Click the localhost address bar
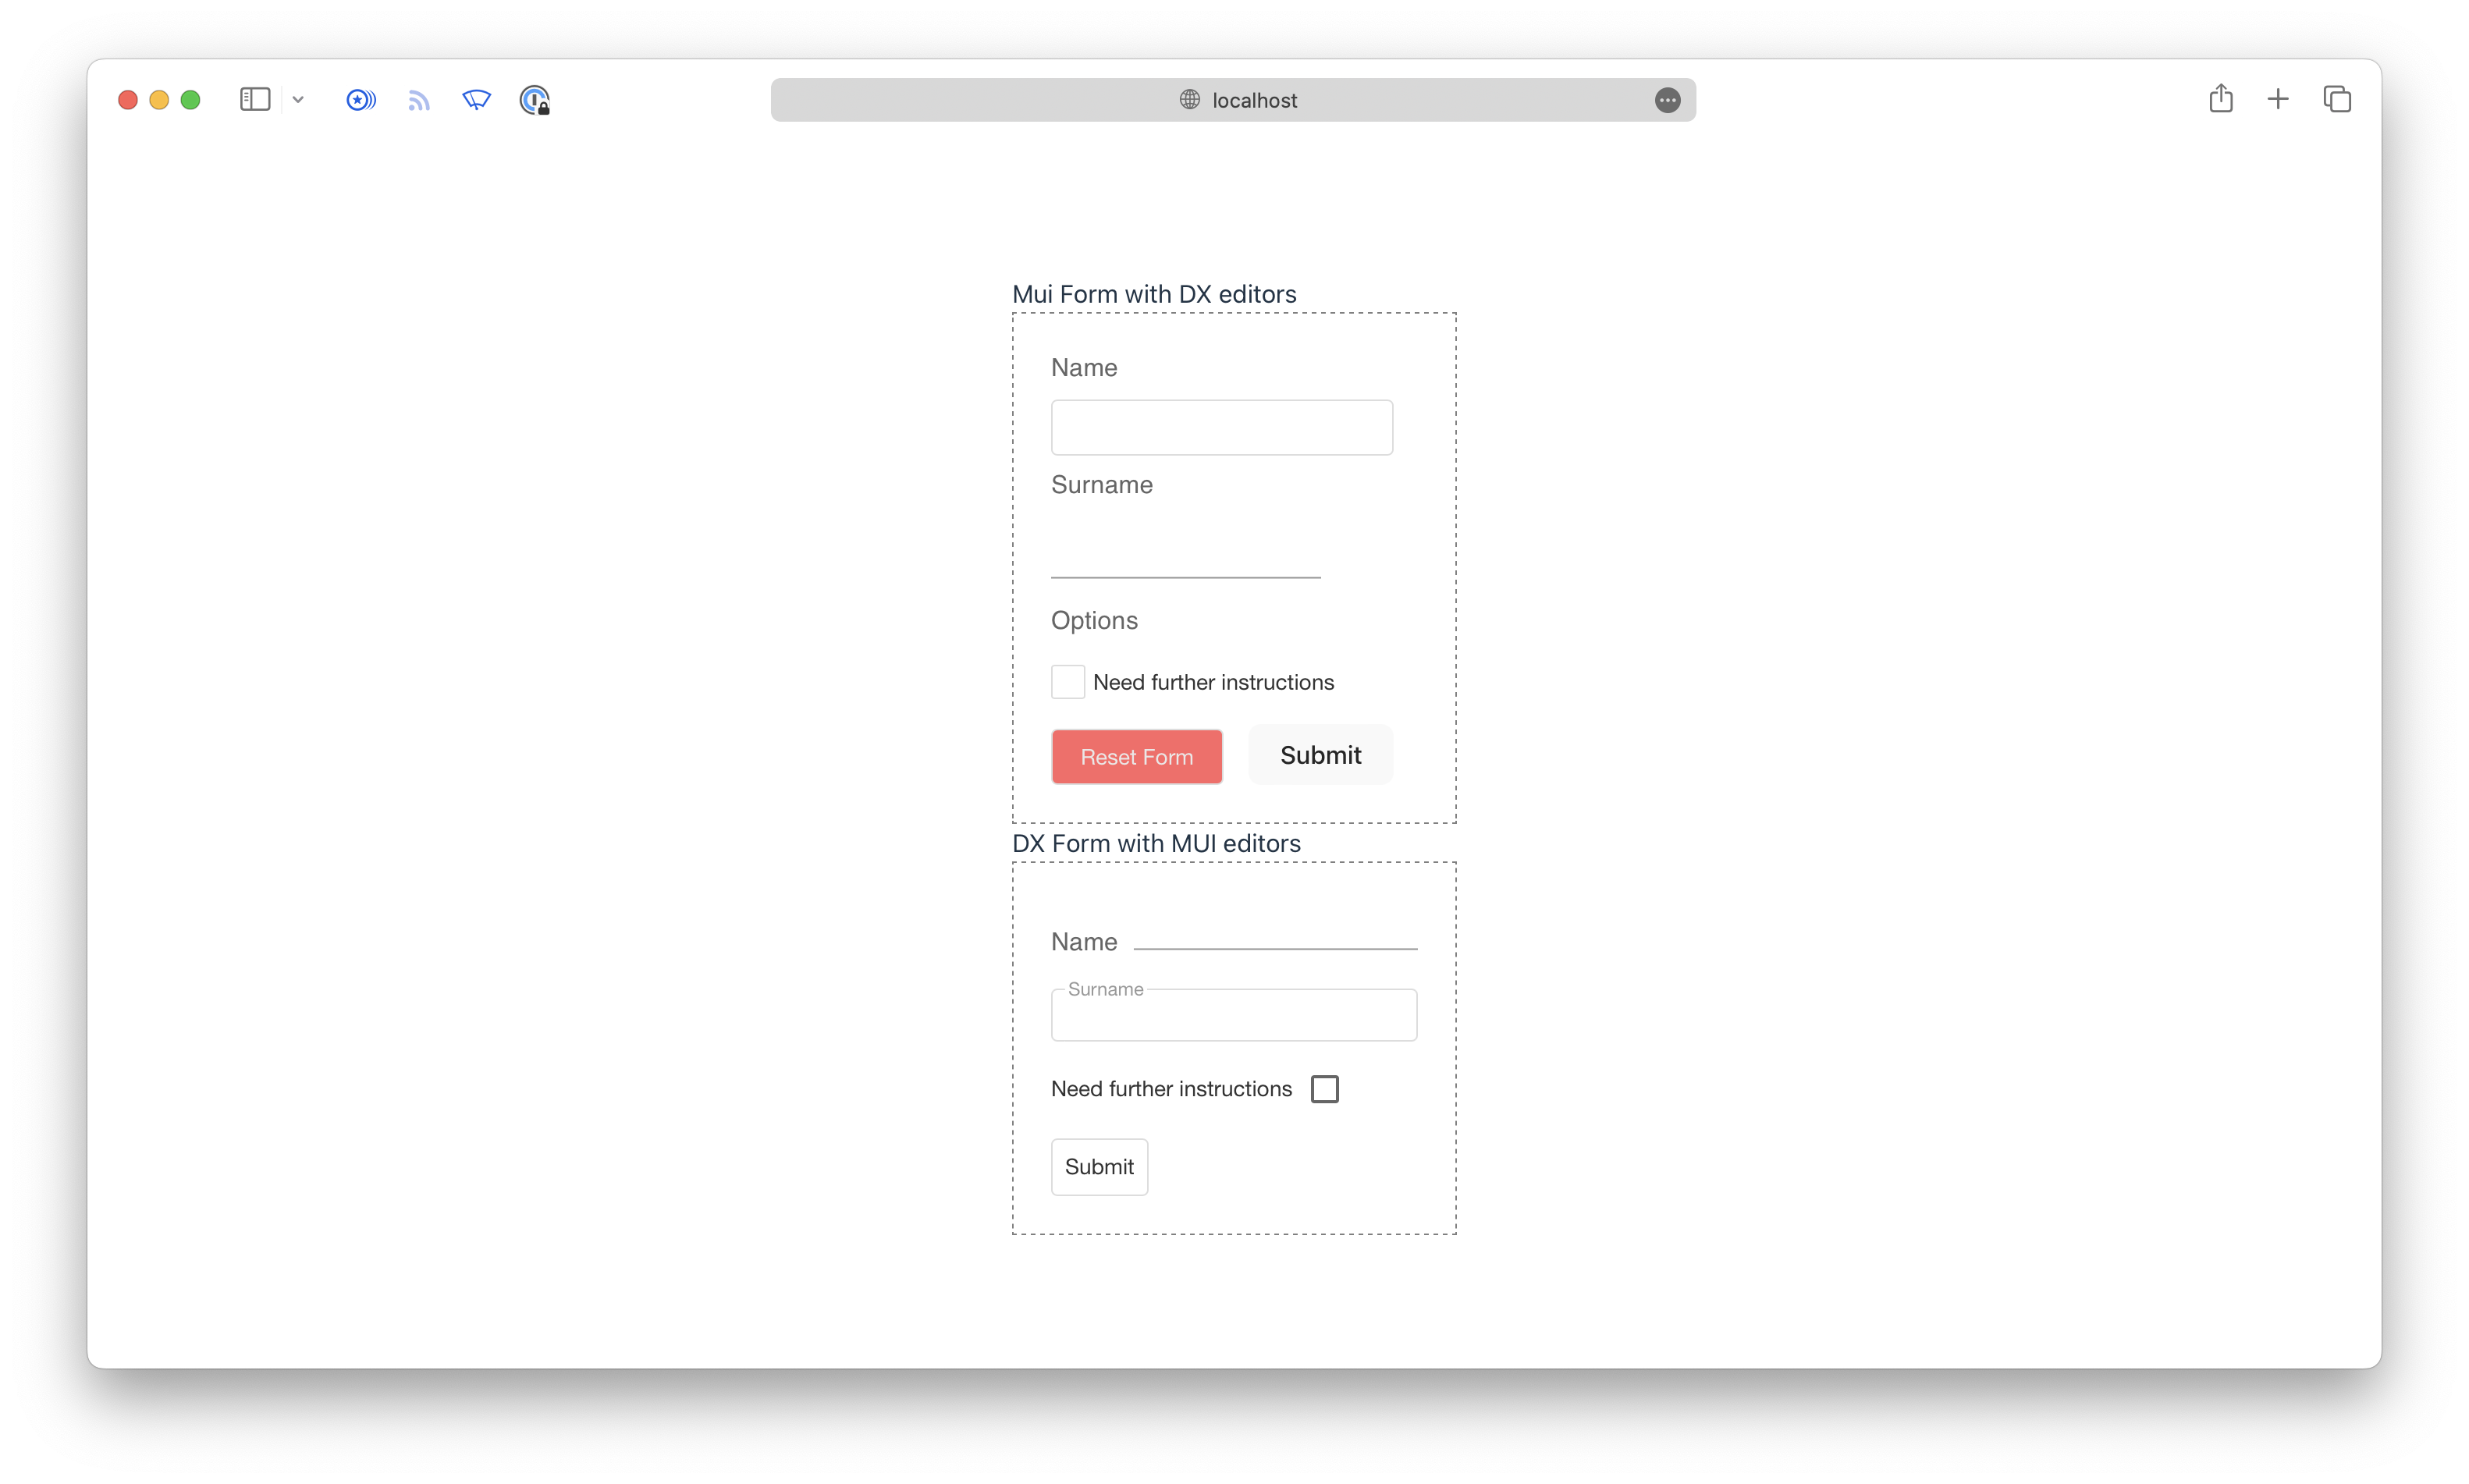 [x=1234, y=101]
